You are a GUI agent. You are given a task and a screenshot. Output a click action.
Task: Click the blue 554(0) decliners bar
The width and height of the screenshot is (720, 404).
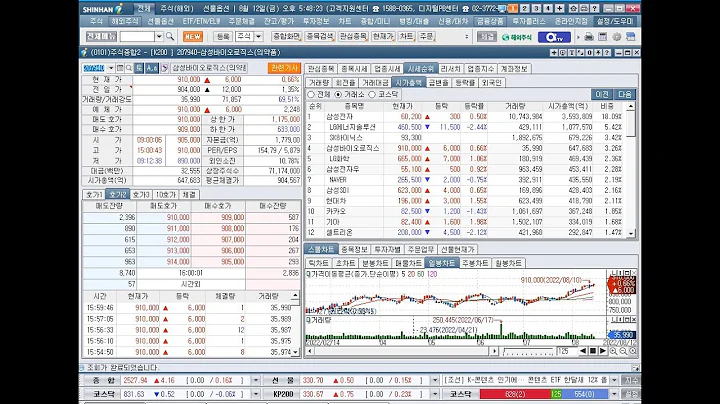585,394
